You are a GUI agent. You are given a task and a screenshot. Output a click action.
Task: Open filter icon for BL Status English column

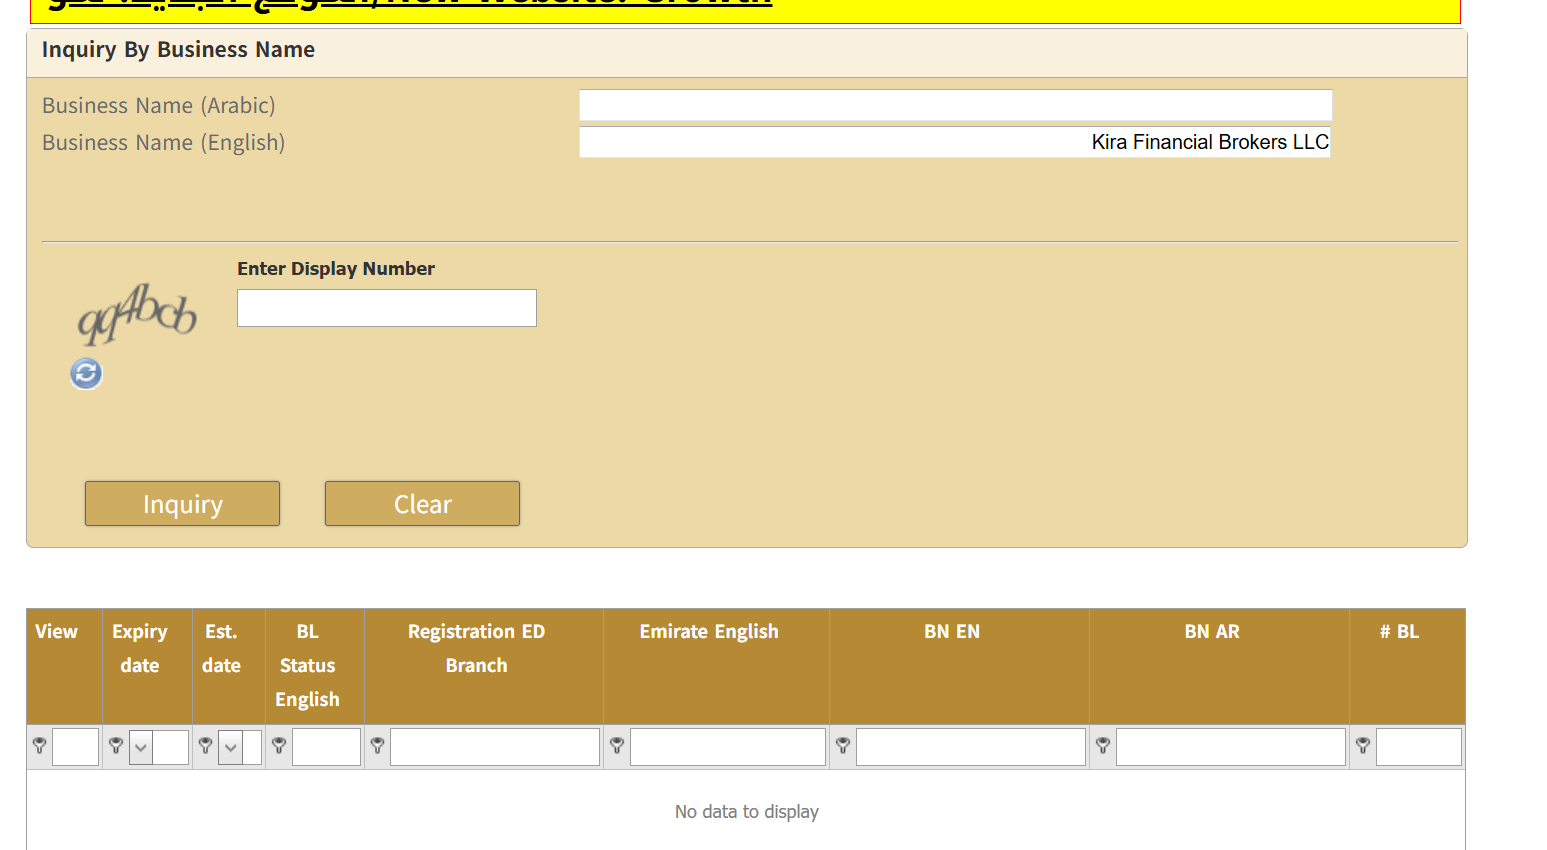[279, 746]
